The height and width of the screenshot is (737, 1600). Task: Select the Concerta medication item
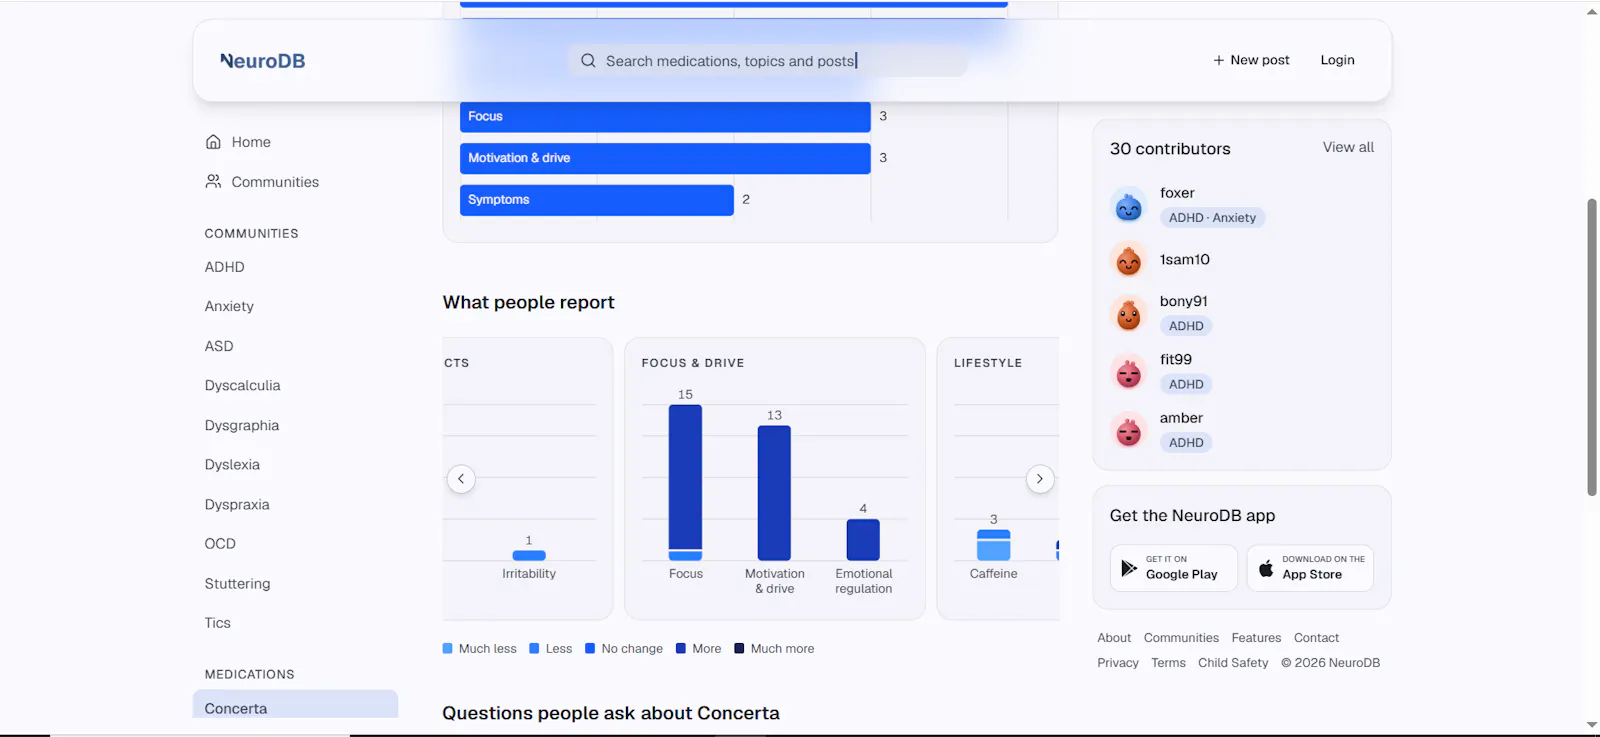295,706
